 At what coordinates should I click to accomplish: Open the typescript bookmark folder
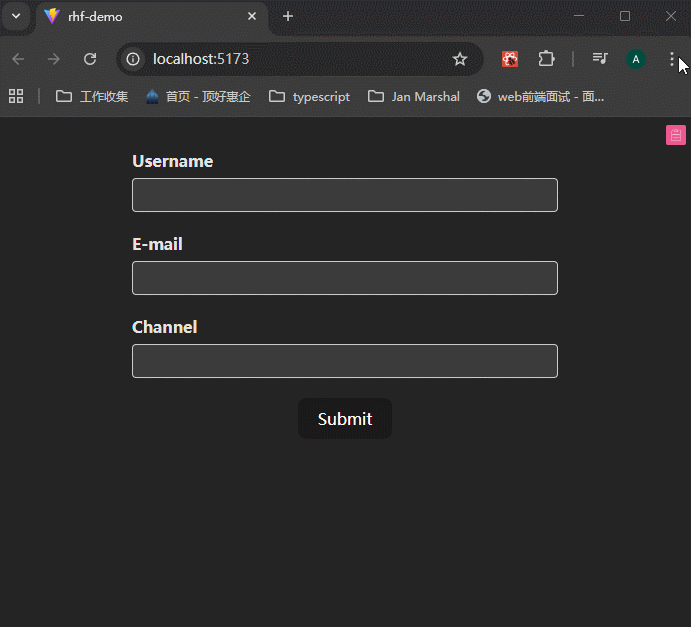click(310, 97)
